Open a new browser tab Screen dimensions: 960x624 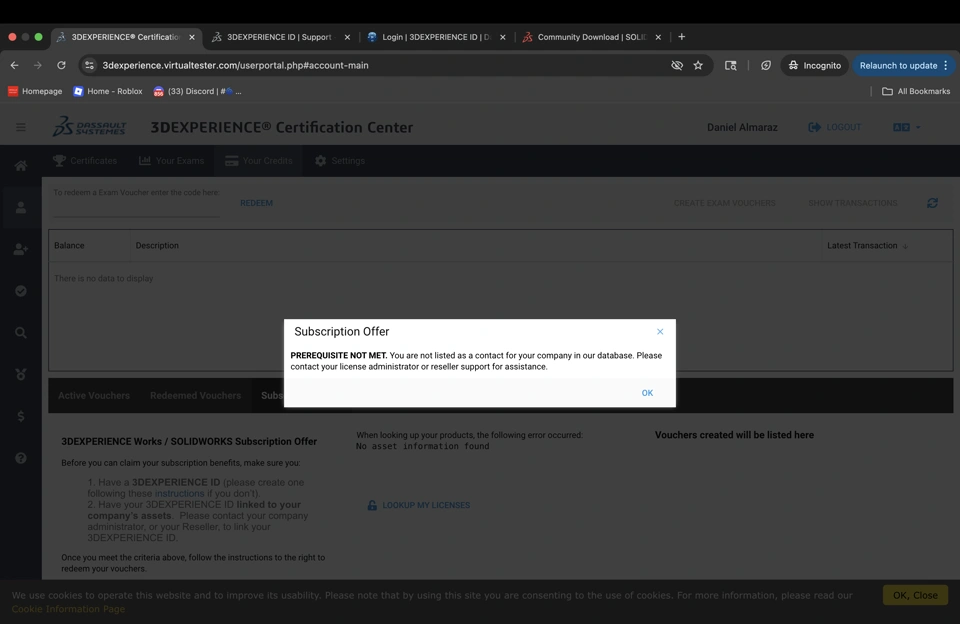tap(681, 37)
